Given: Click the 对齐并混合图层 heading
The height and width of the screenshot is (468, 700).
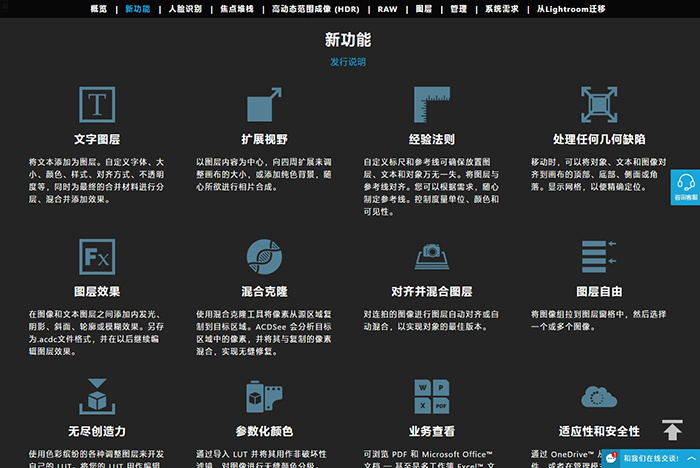Looking at the screenshot, I should click(432, 292).
